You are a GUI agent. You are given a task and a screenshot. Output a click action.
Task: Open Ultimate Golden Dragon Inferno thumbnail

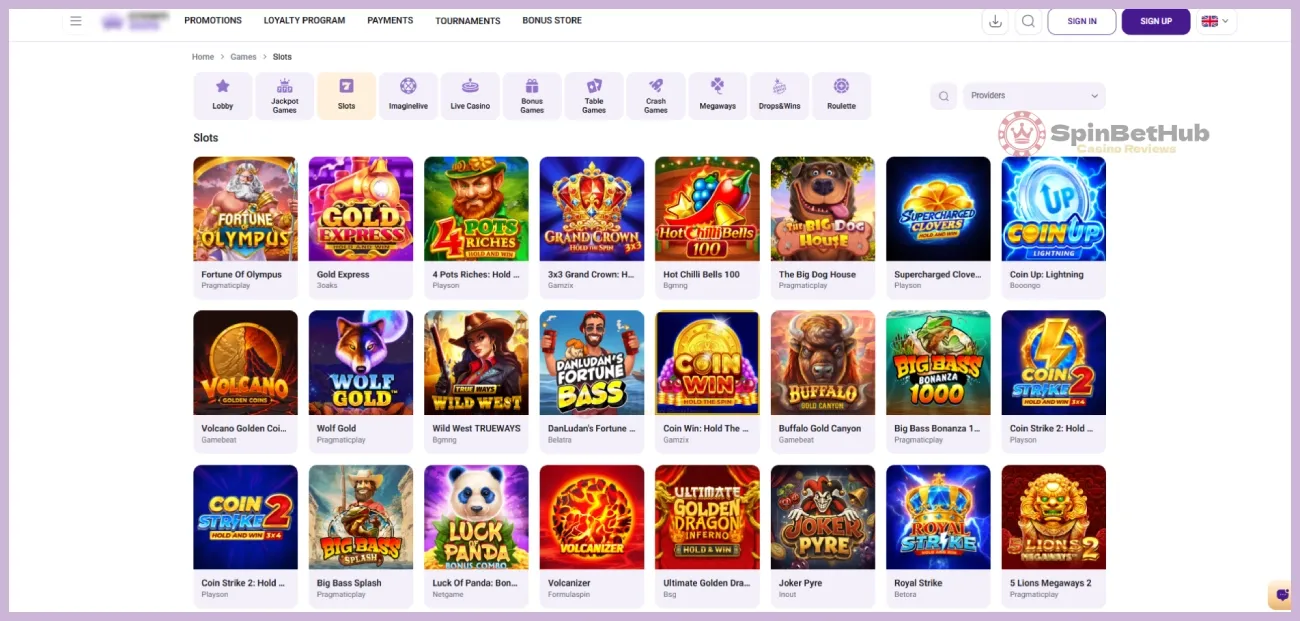pos(707,517)
